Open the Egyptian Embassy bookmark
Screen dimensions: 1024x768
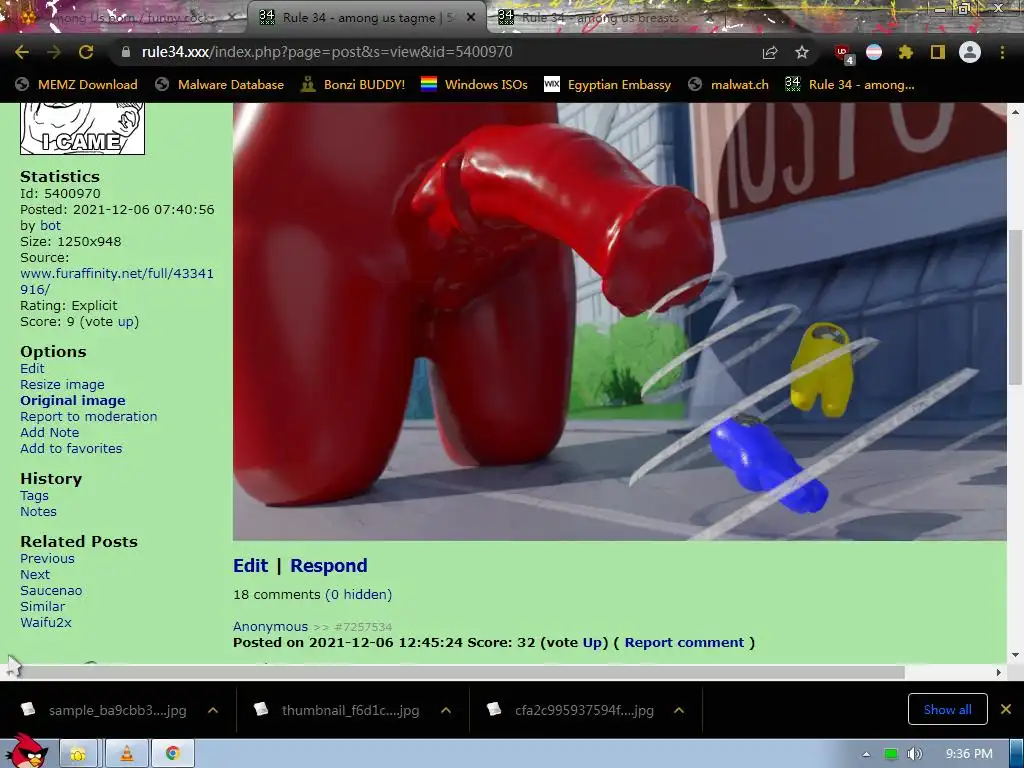(x=607, y=84)
